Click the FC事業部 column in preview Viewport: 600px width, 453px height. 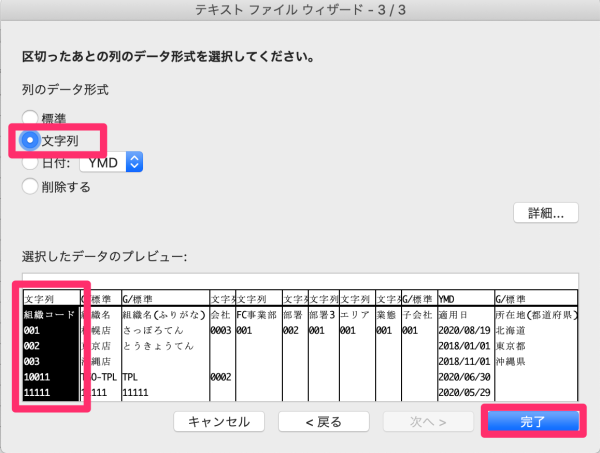coord(256,313)
